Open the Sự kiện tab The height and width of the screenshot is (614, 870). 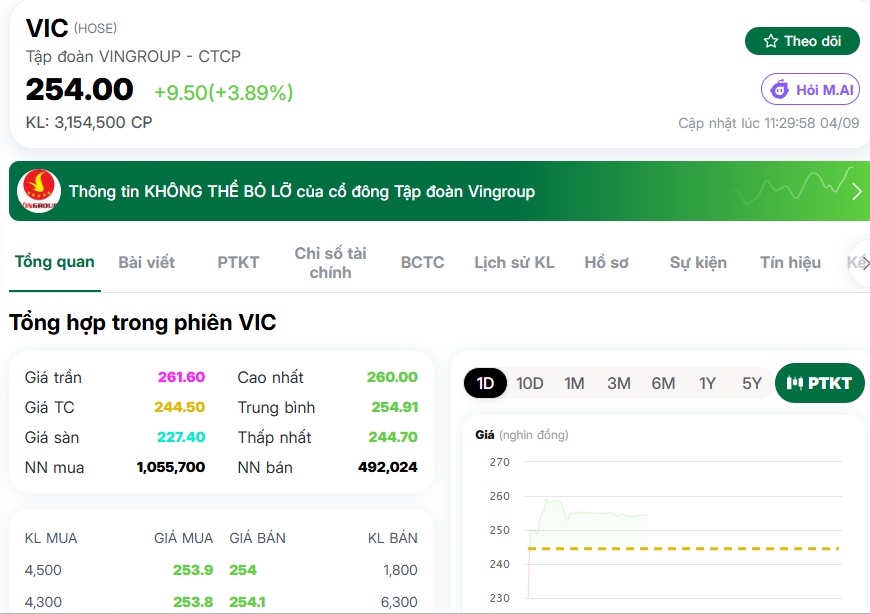coord(698,262)
